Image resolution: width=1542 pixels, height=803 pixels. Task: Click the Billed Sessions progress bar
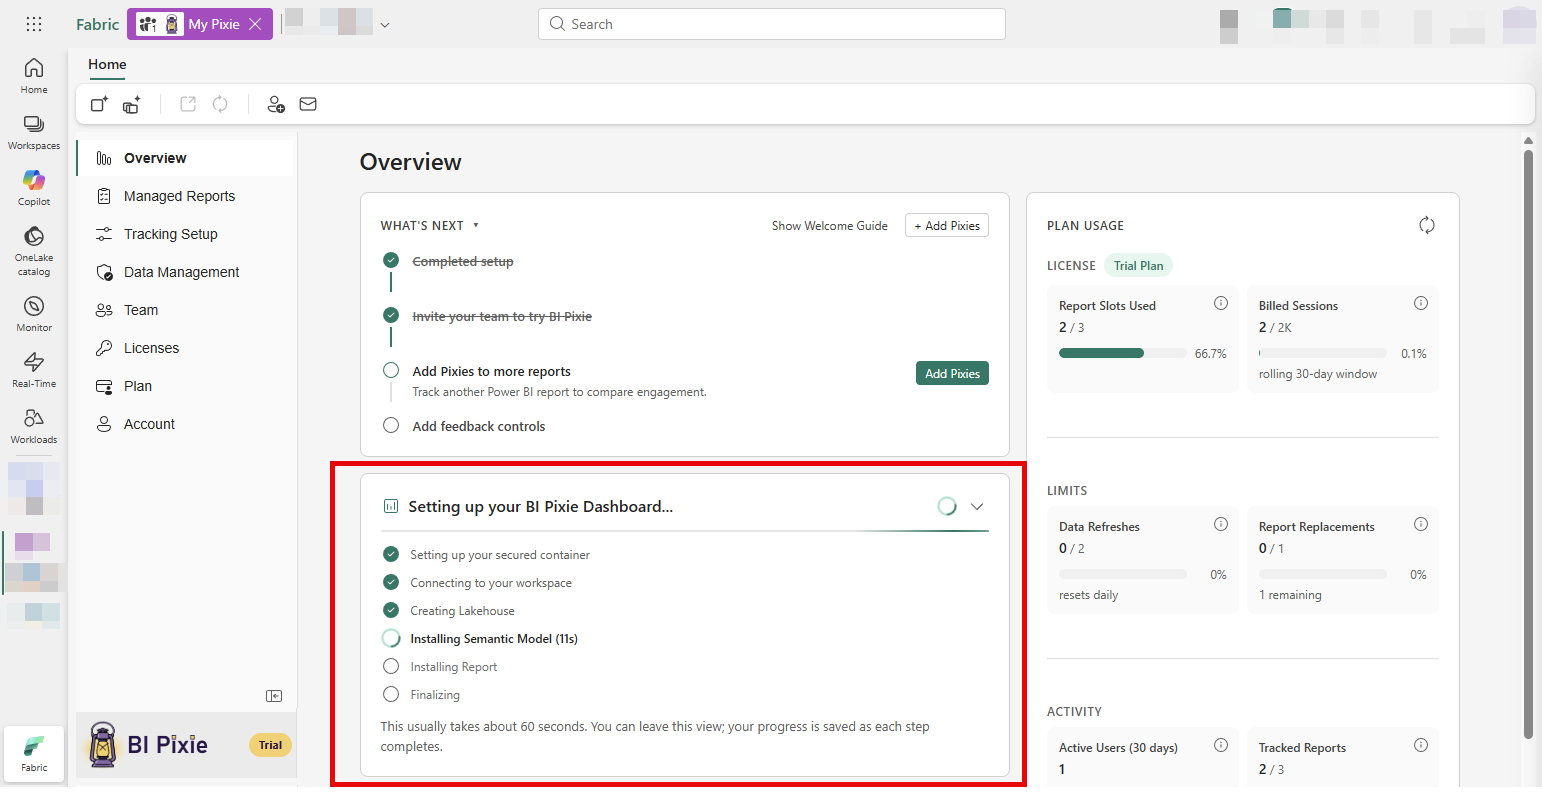1322,353
